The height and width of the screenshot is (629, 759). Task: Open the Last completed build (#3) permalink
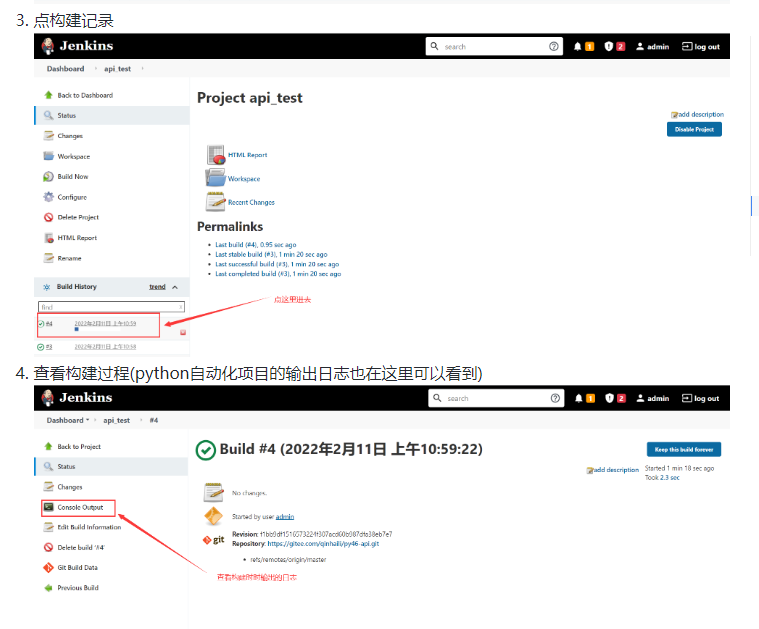278,274
